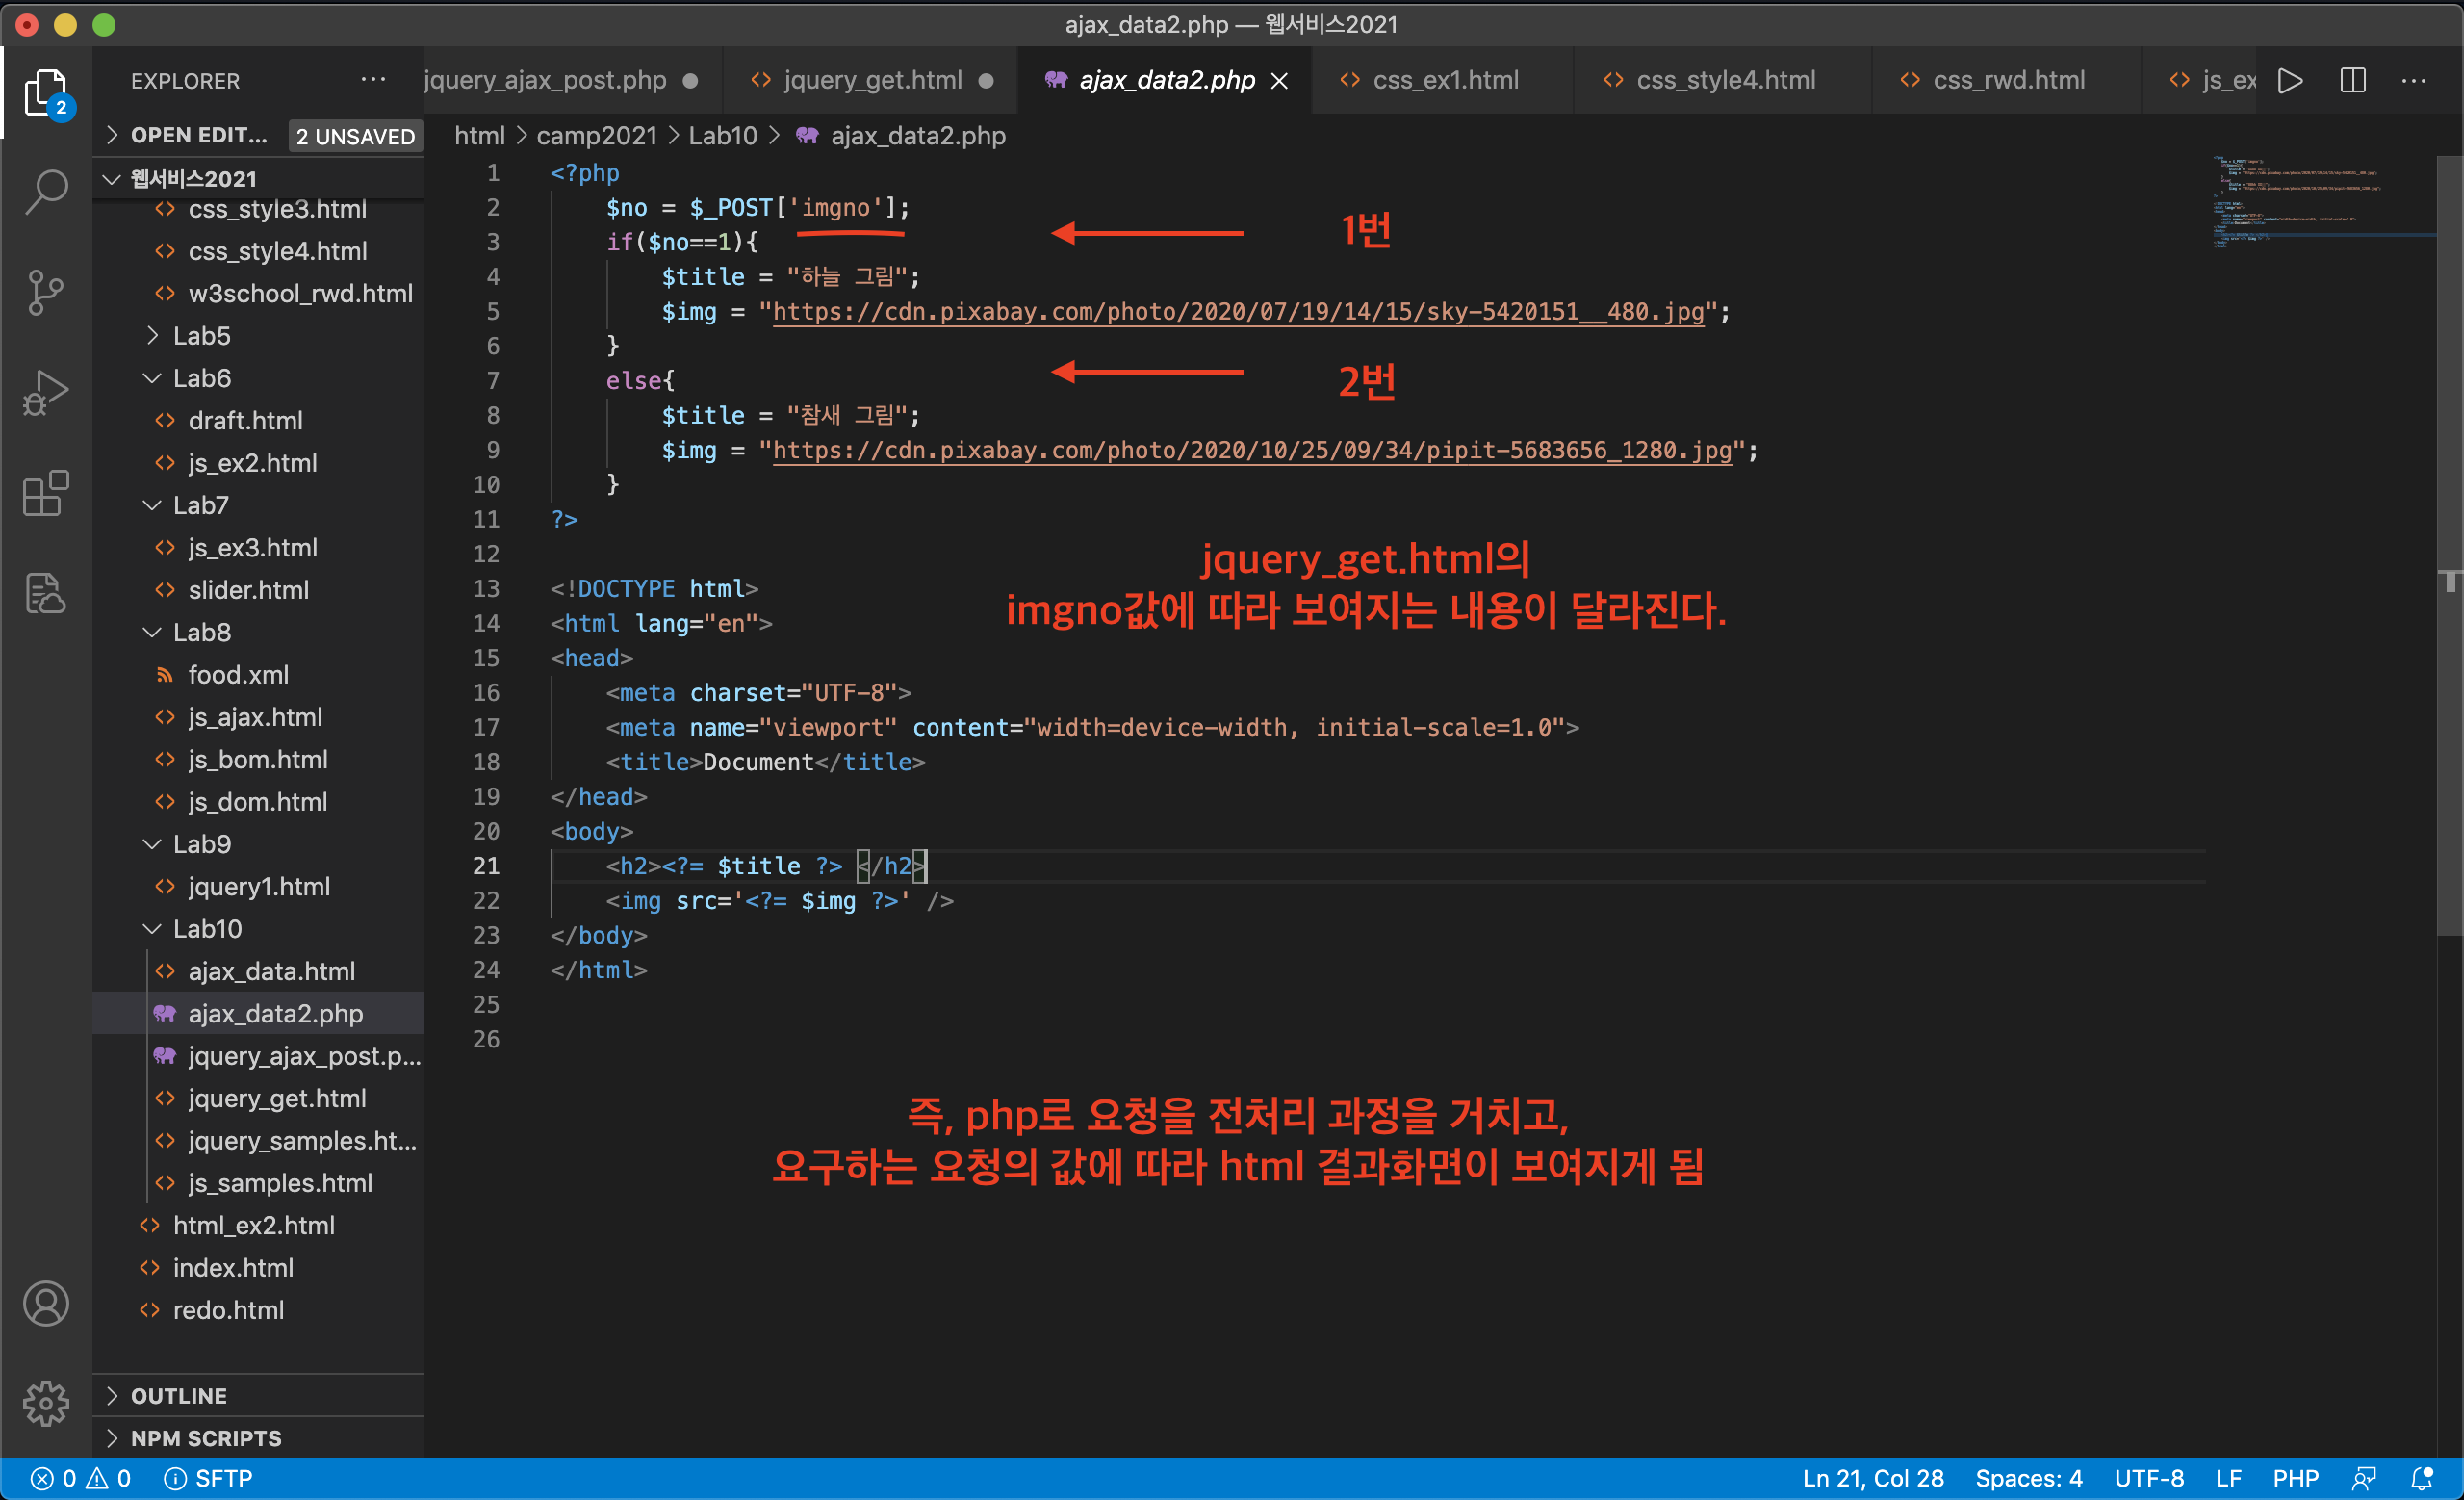Split the editor to the right
Image resolution: width=2464 pixels, height=1500 pixels.
2352,80
